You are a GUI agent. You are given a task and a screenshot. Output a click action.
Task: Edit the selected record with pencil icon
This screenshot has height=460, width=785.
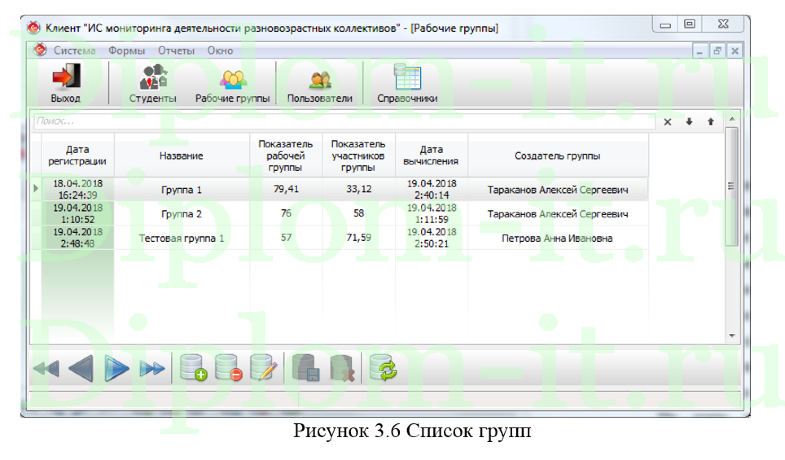[x=264, y=367]
